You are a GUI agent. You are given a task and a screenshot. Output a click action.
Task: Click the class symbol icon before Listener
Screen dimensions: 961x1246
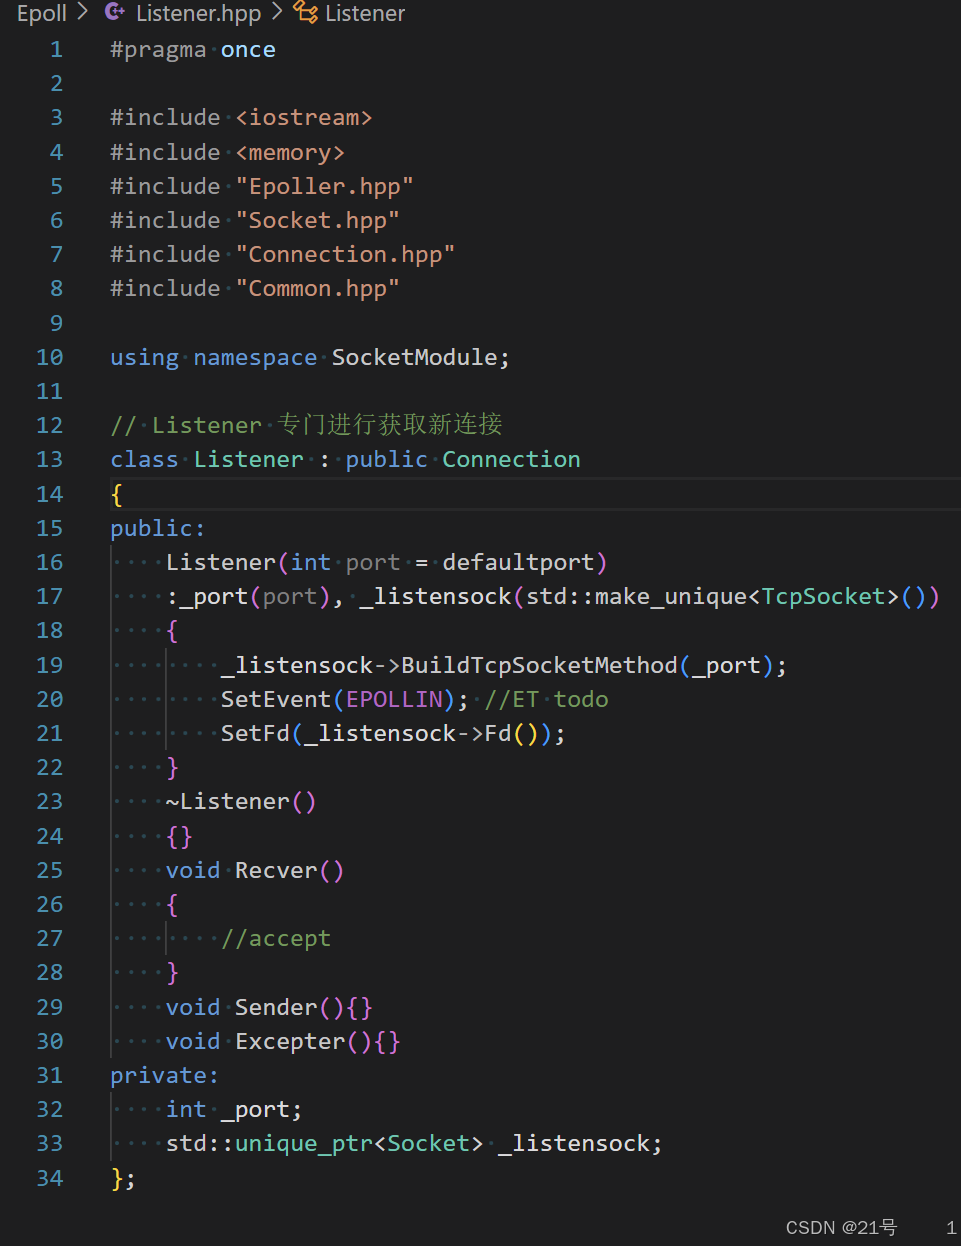tap(305, 13)
